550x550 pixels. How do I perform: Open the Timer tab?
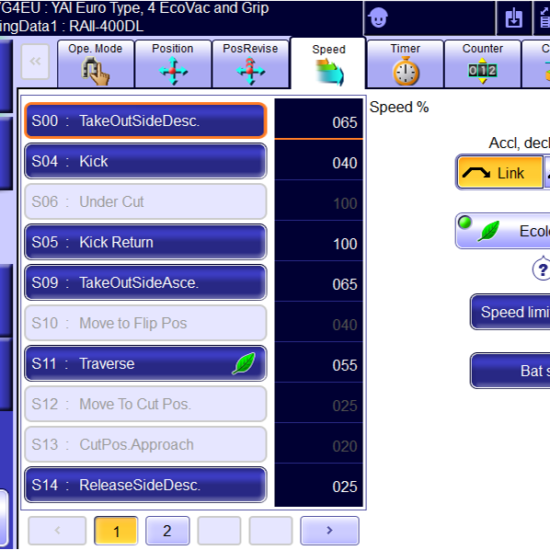click(405, 64)
